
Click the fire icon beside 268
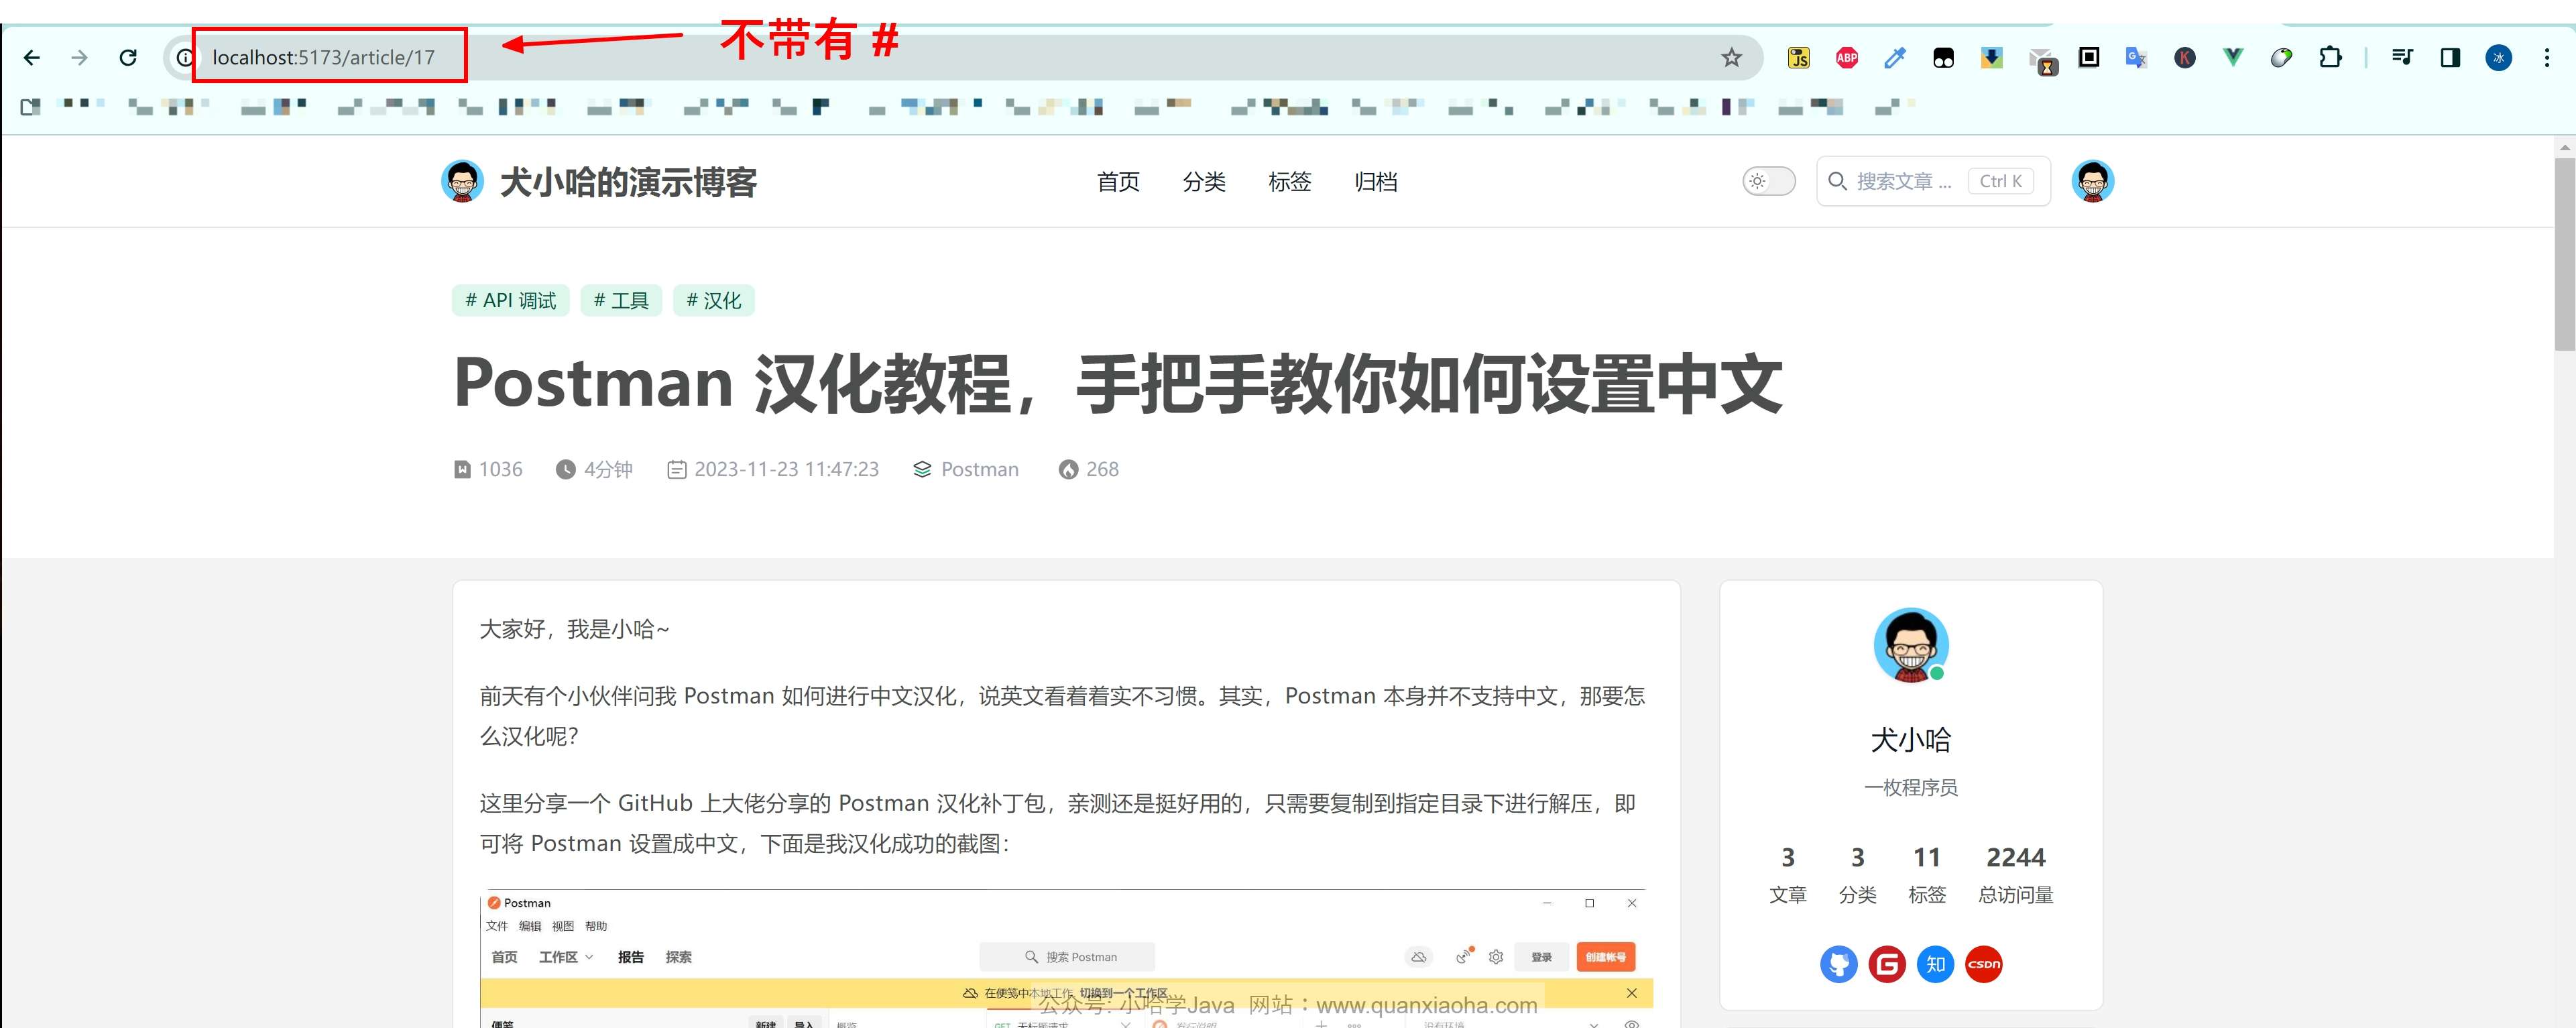1068,469
